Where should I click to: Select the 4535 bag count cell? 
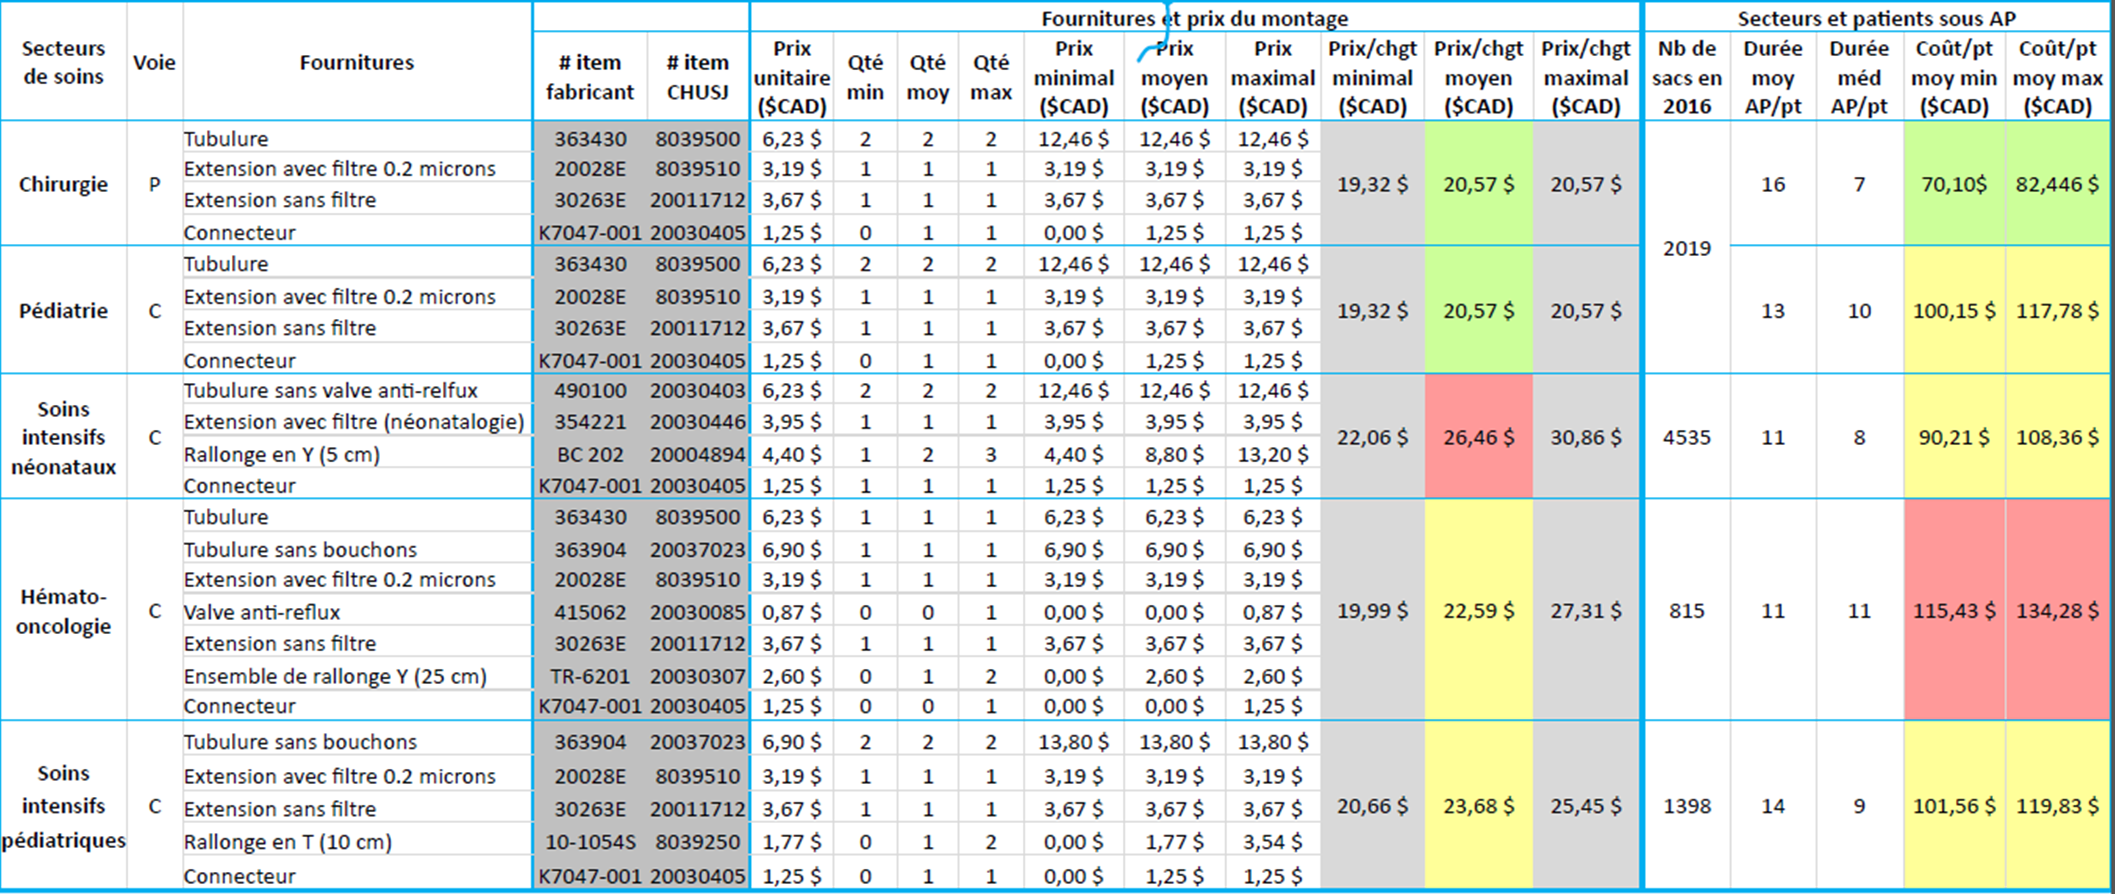1686,437
